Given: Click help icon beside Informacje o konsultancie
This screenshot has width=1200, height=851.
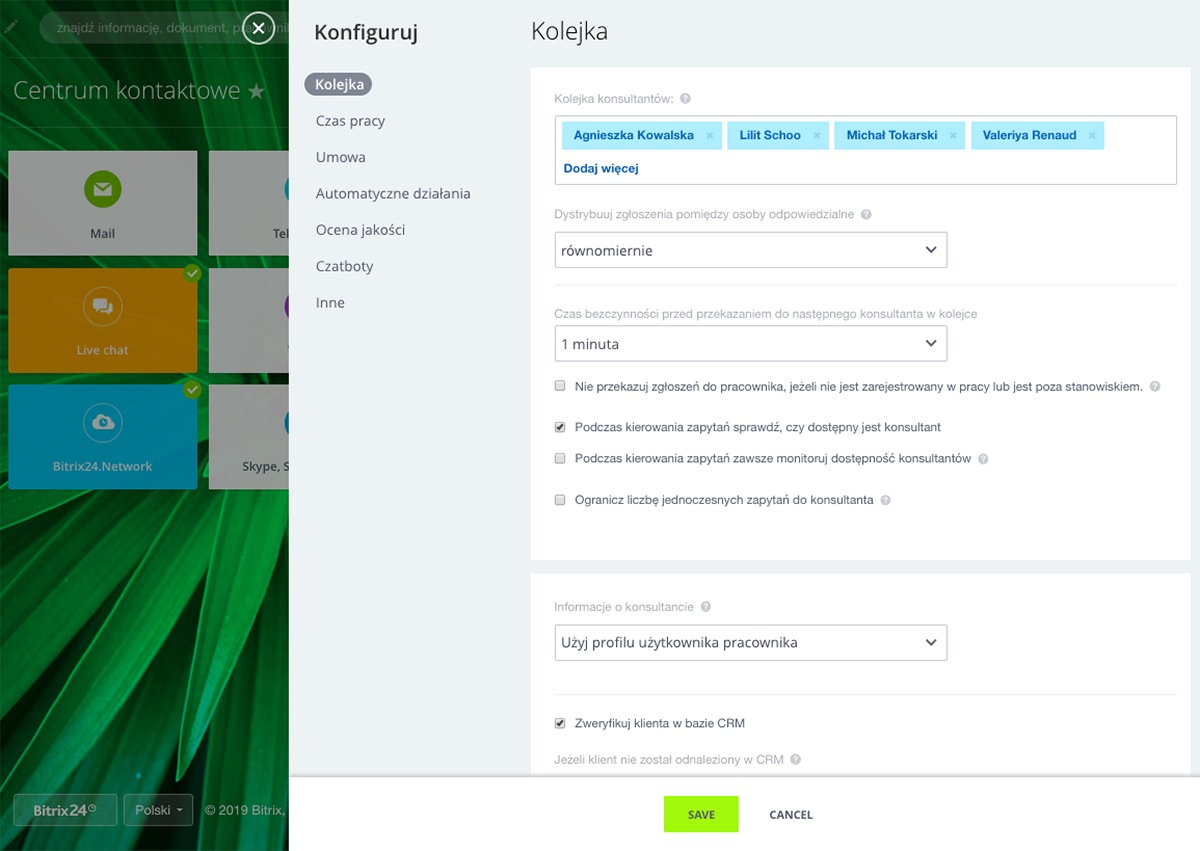Looking at the screenshot, I should [x=706, y=607].
